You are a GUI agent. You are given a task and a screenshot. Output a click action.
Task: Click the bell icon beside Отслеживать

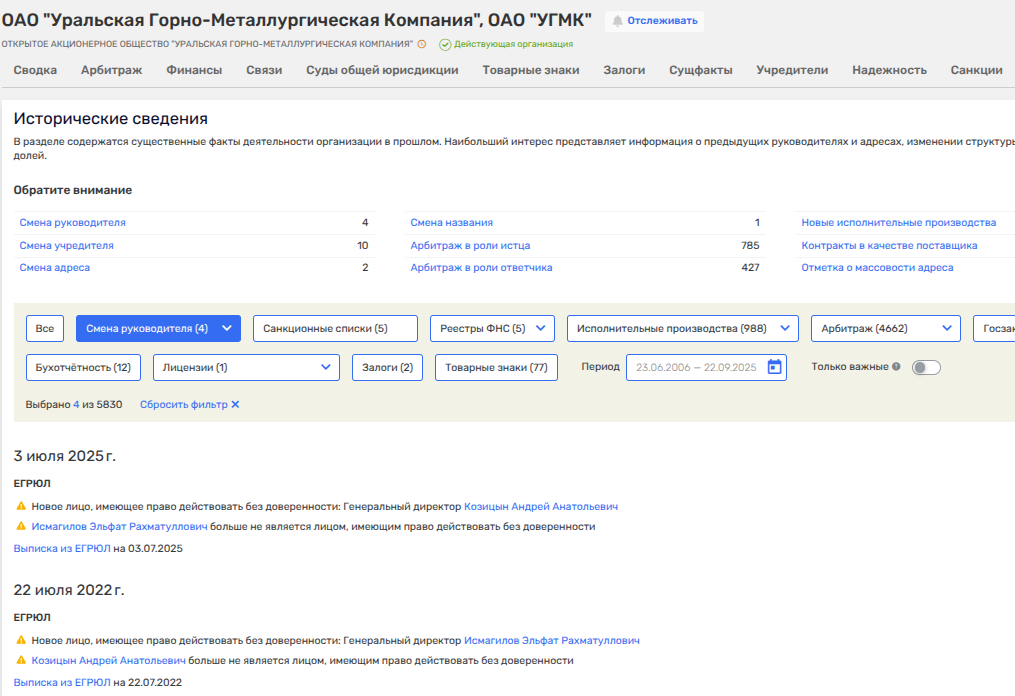tap(617, 21)
